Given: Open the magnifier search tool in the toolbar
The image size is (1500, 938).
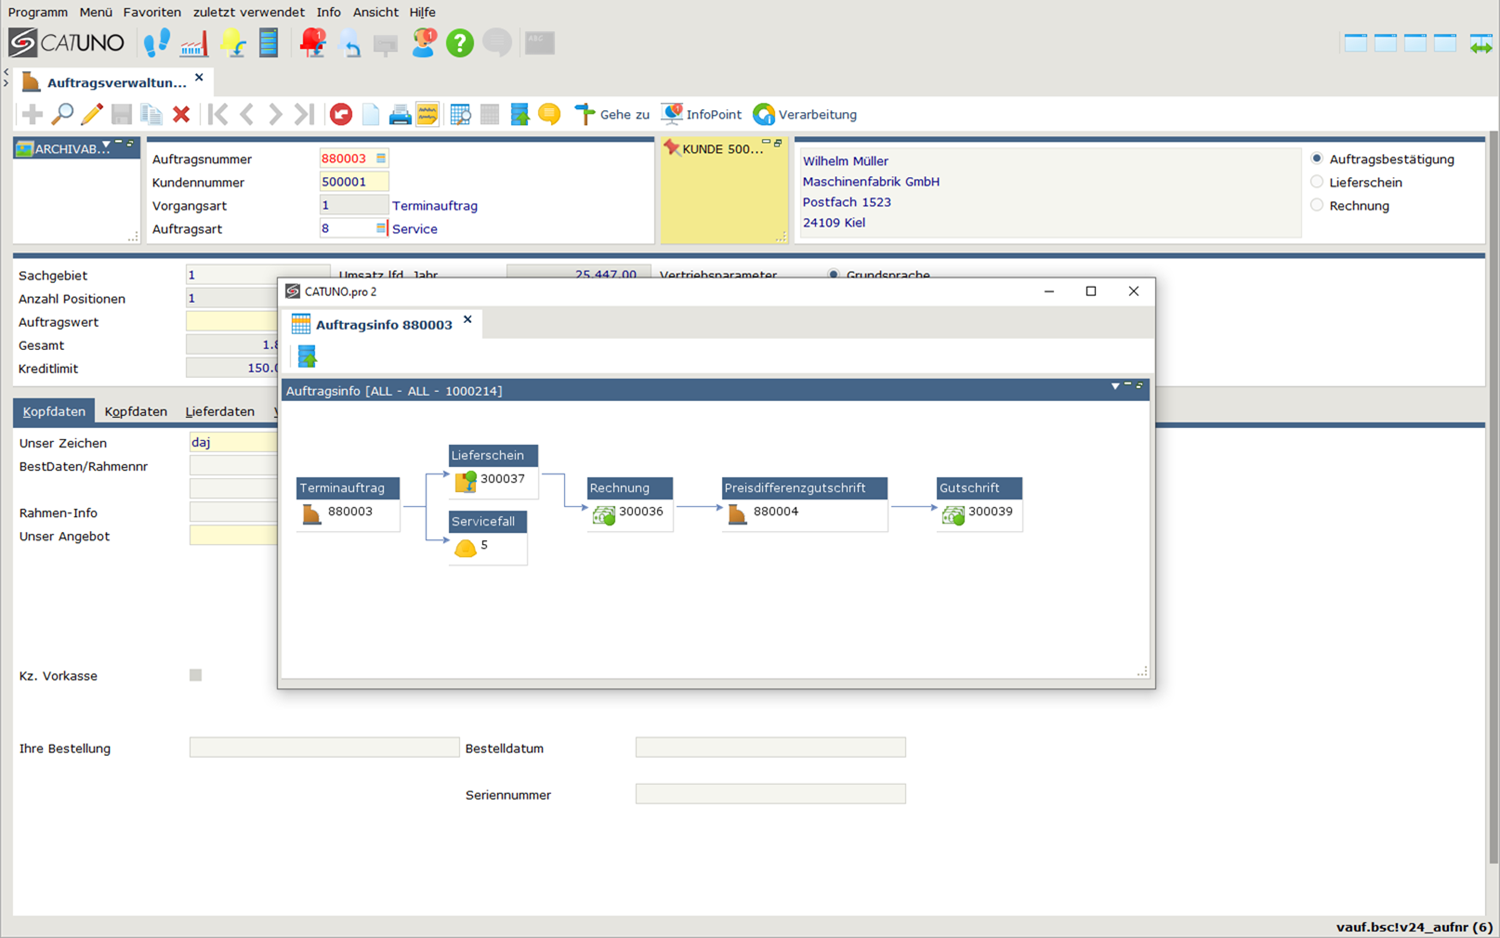Looking at the screenshot, I should [x=62, y=115].
